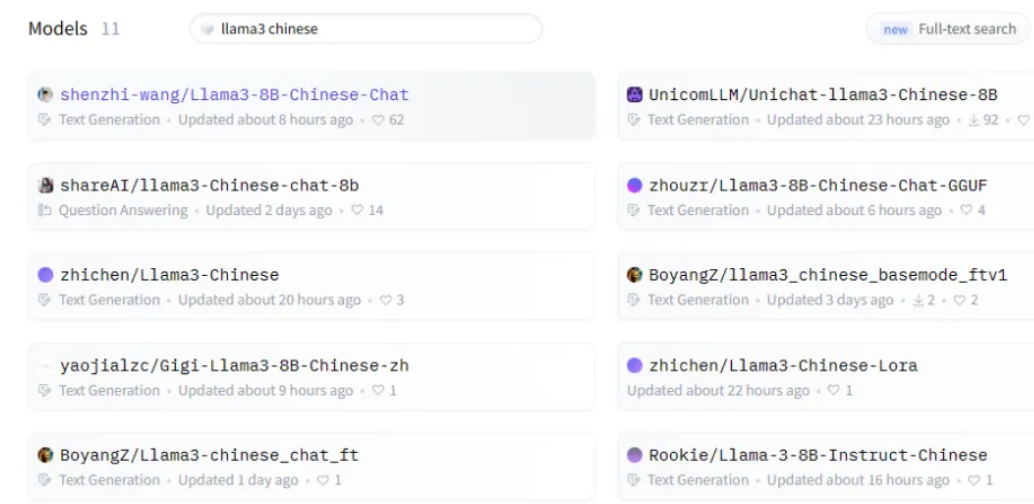Viewport: 1034px width, 504px height.
Task: Click 'Updated about 8 hours ago' text
Action: pos(266,120)
